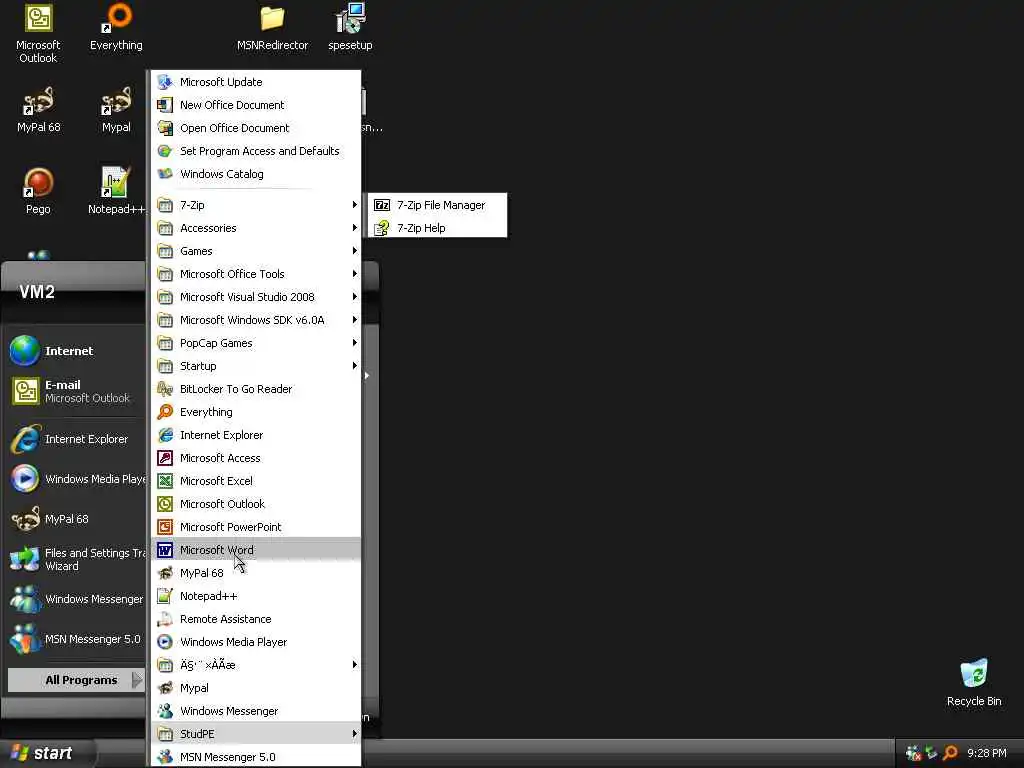Viewport: 1024px width, 768px height.
Task: Launch Windows Media Player from start menu list
Action: coord(76,479)
